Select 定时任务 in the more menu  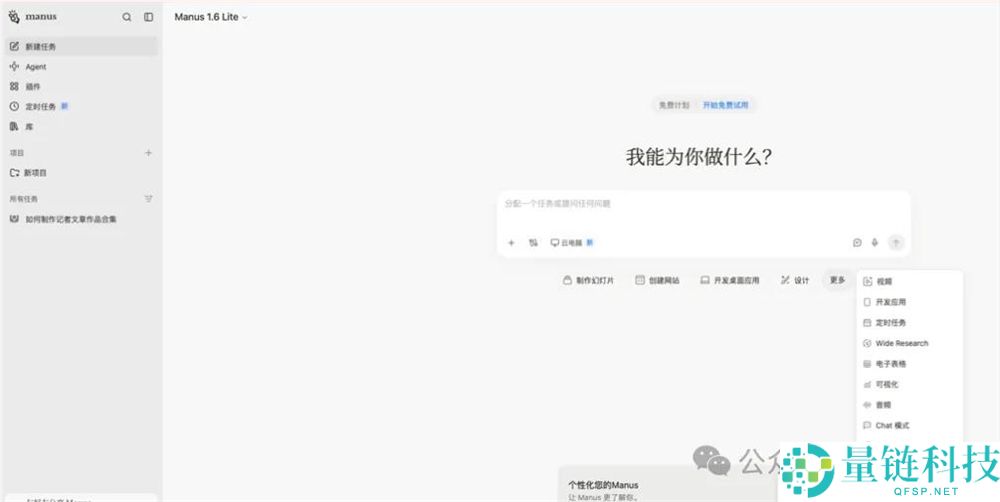coord(910,323)
